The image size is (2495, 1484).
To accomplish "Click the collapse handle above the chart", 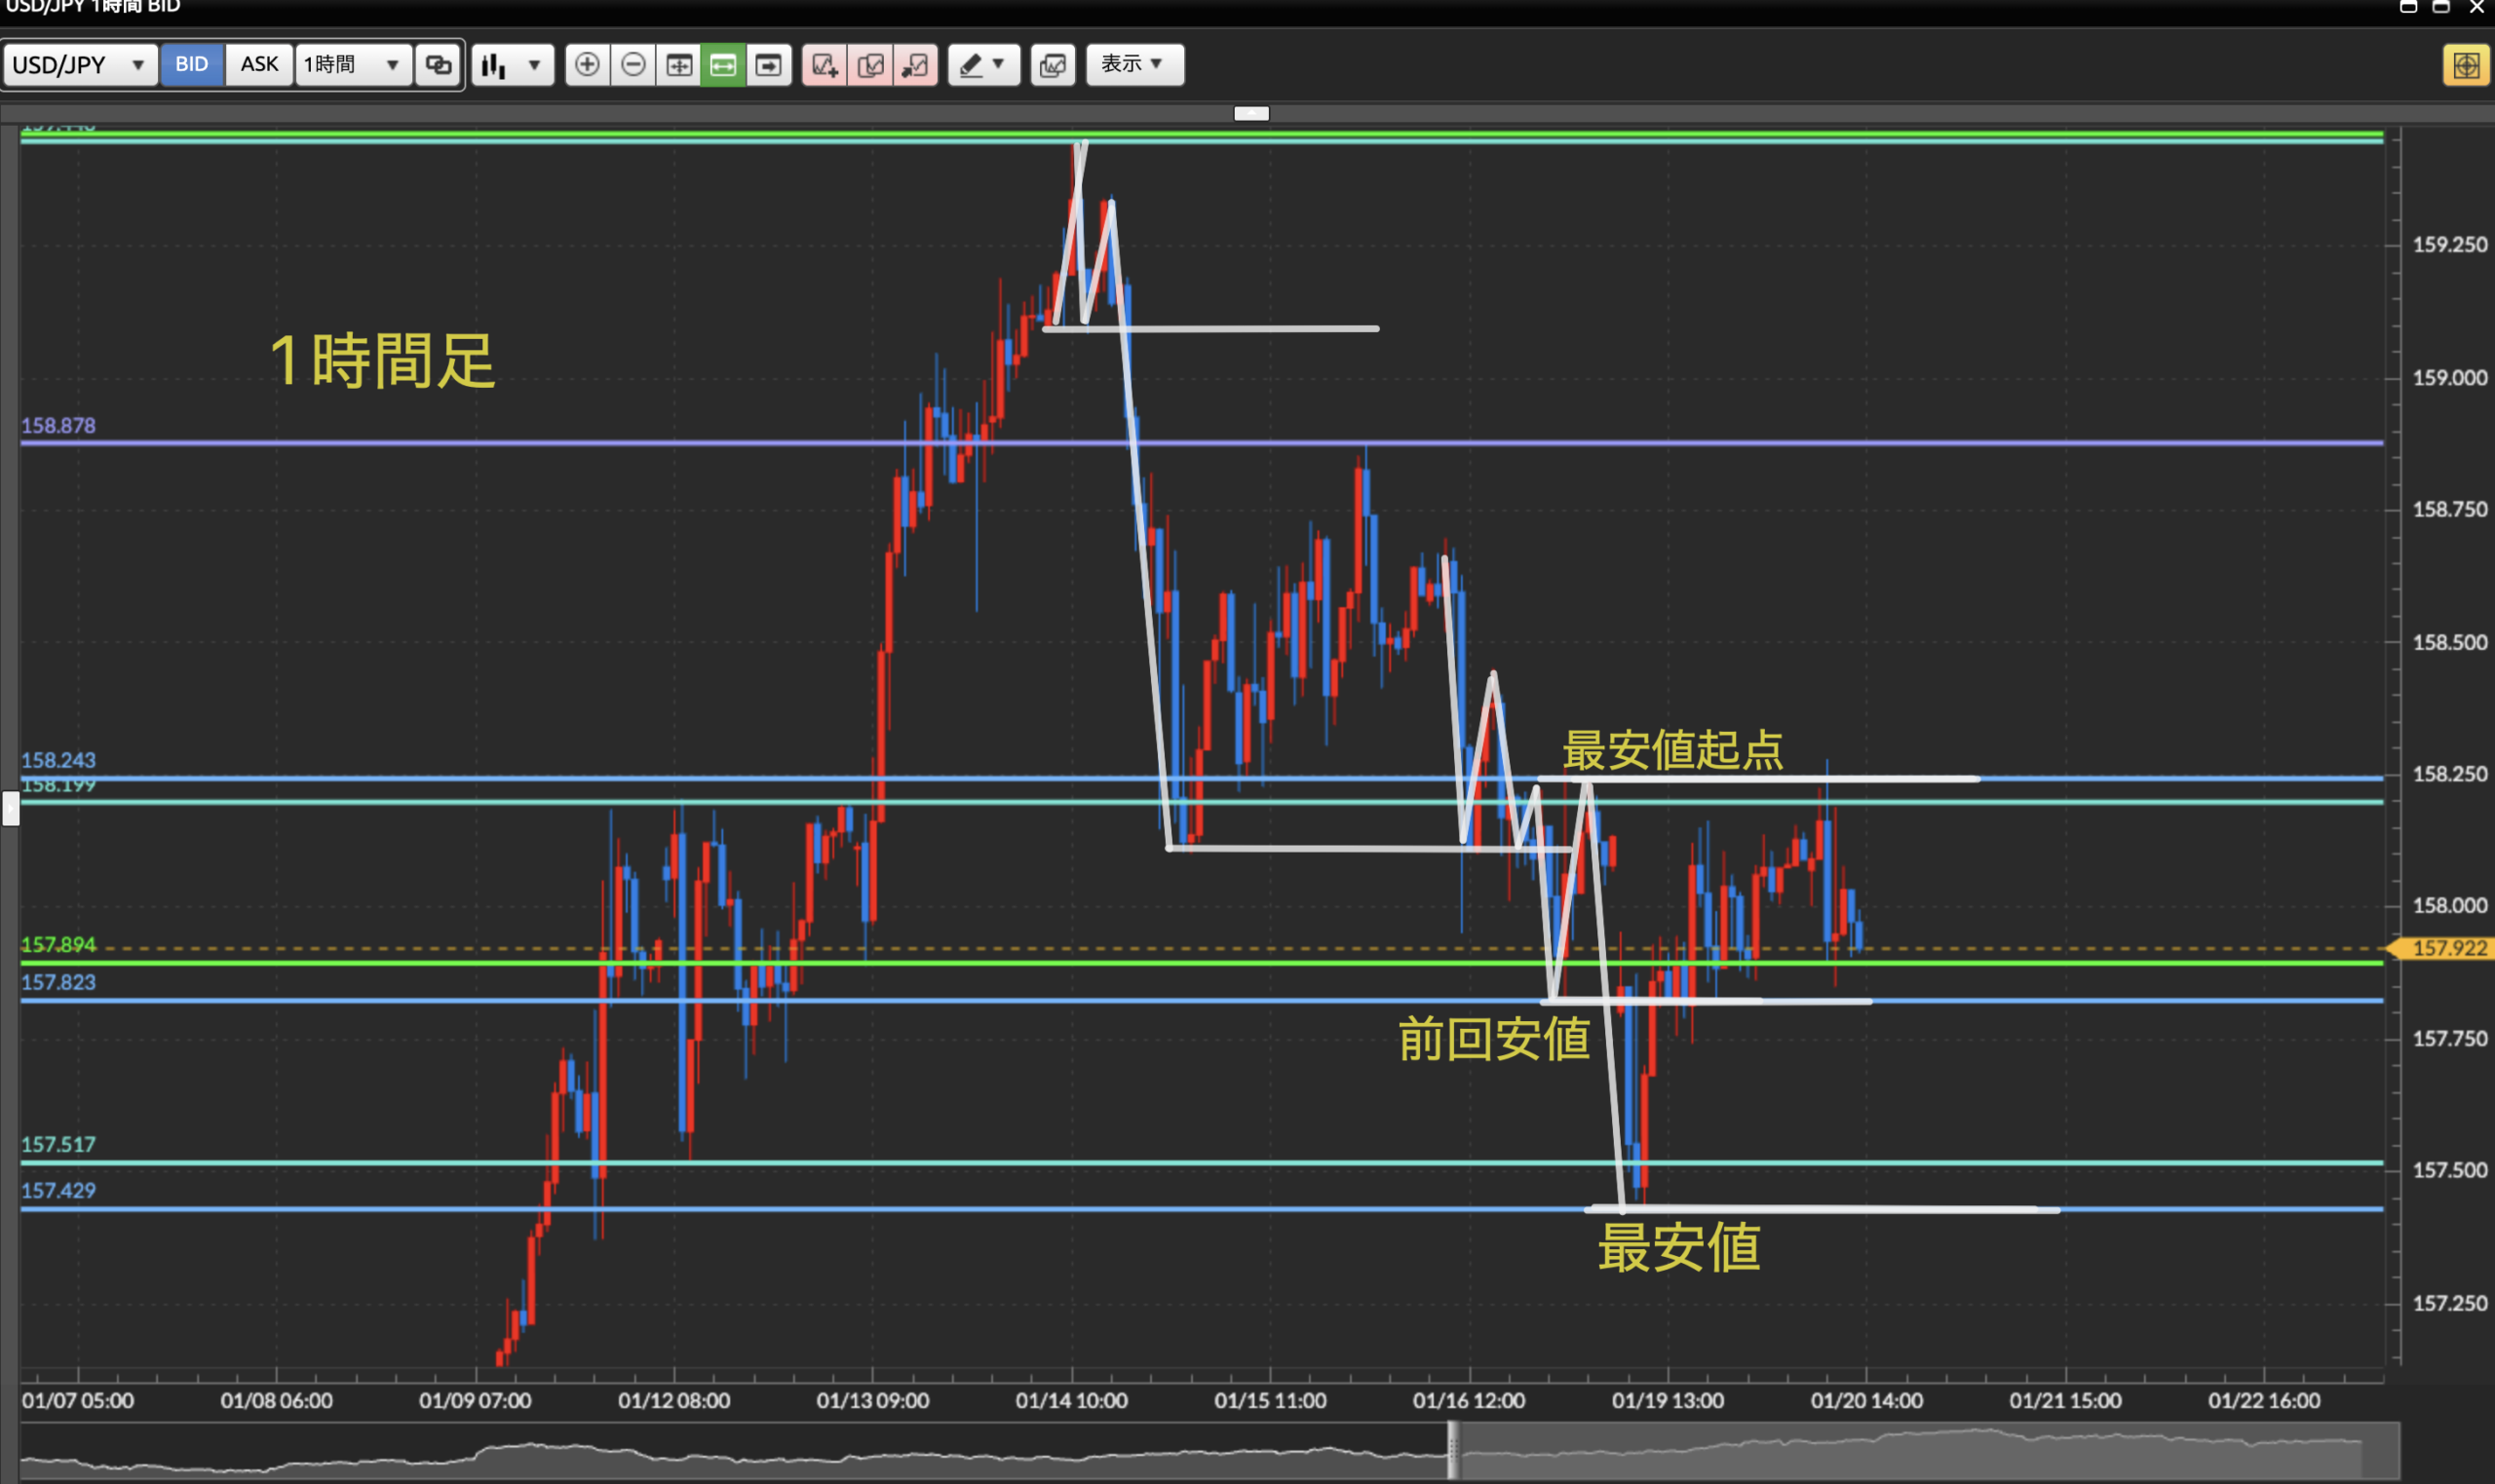I will click(1251, 113).
